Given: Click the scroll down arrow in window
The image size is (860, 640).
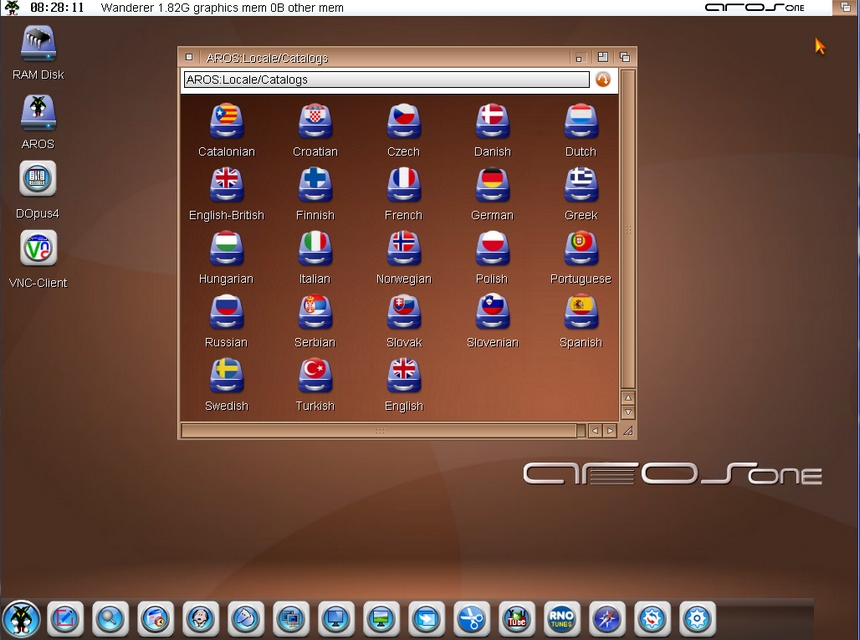Looking at the screenshot, I should tap(628, 412).
